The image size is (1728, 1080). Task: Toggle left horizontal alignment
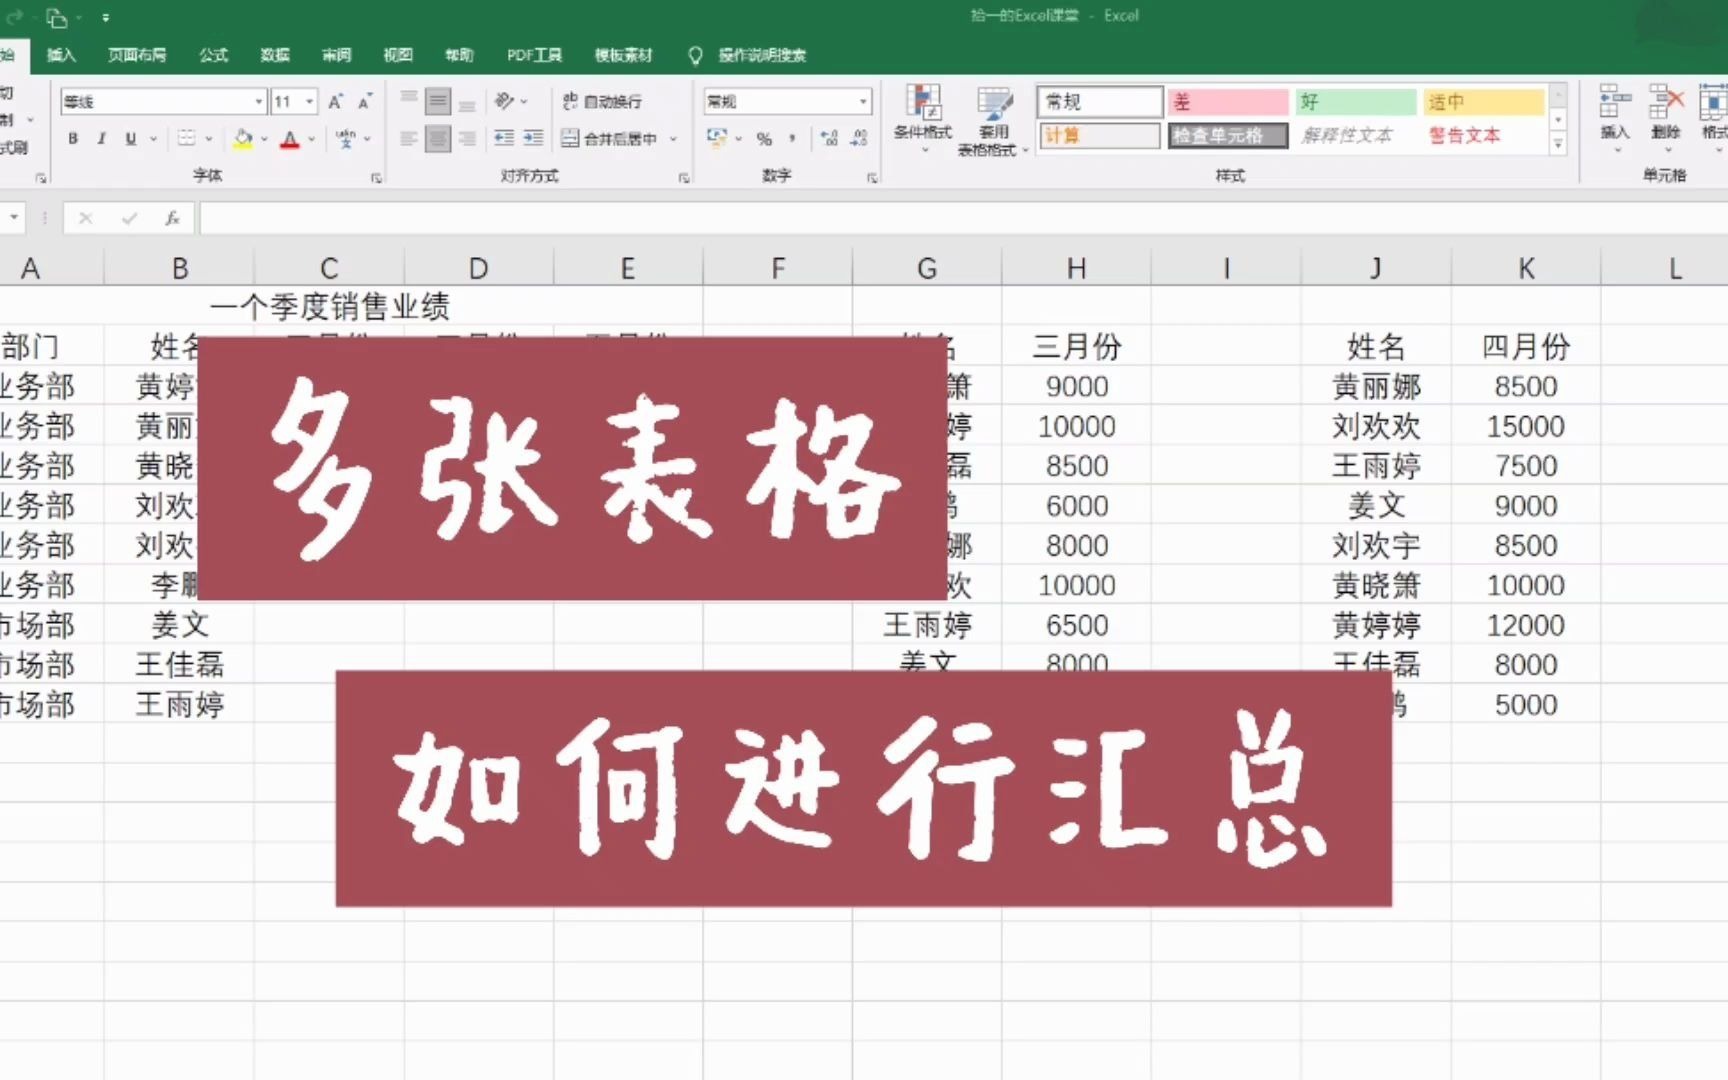409,138
